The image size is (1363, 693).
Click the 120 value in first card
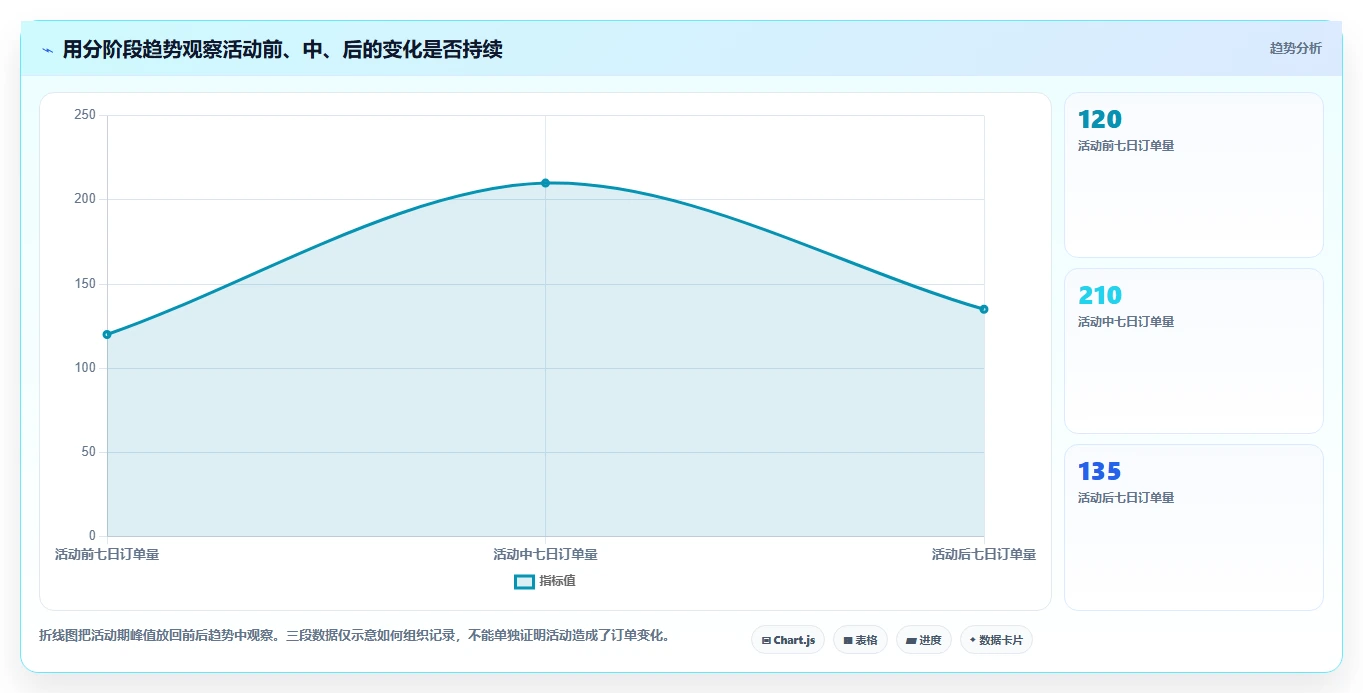pyautogui.click(x=1099, y=120)
